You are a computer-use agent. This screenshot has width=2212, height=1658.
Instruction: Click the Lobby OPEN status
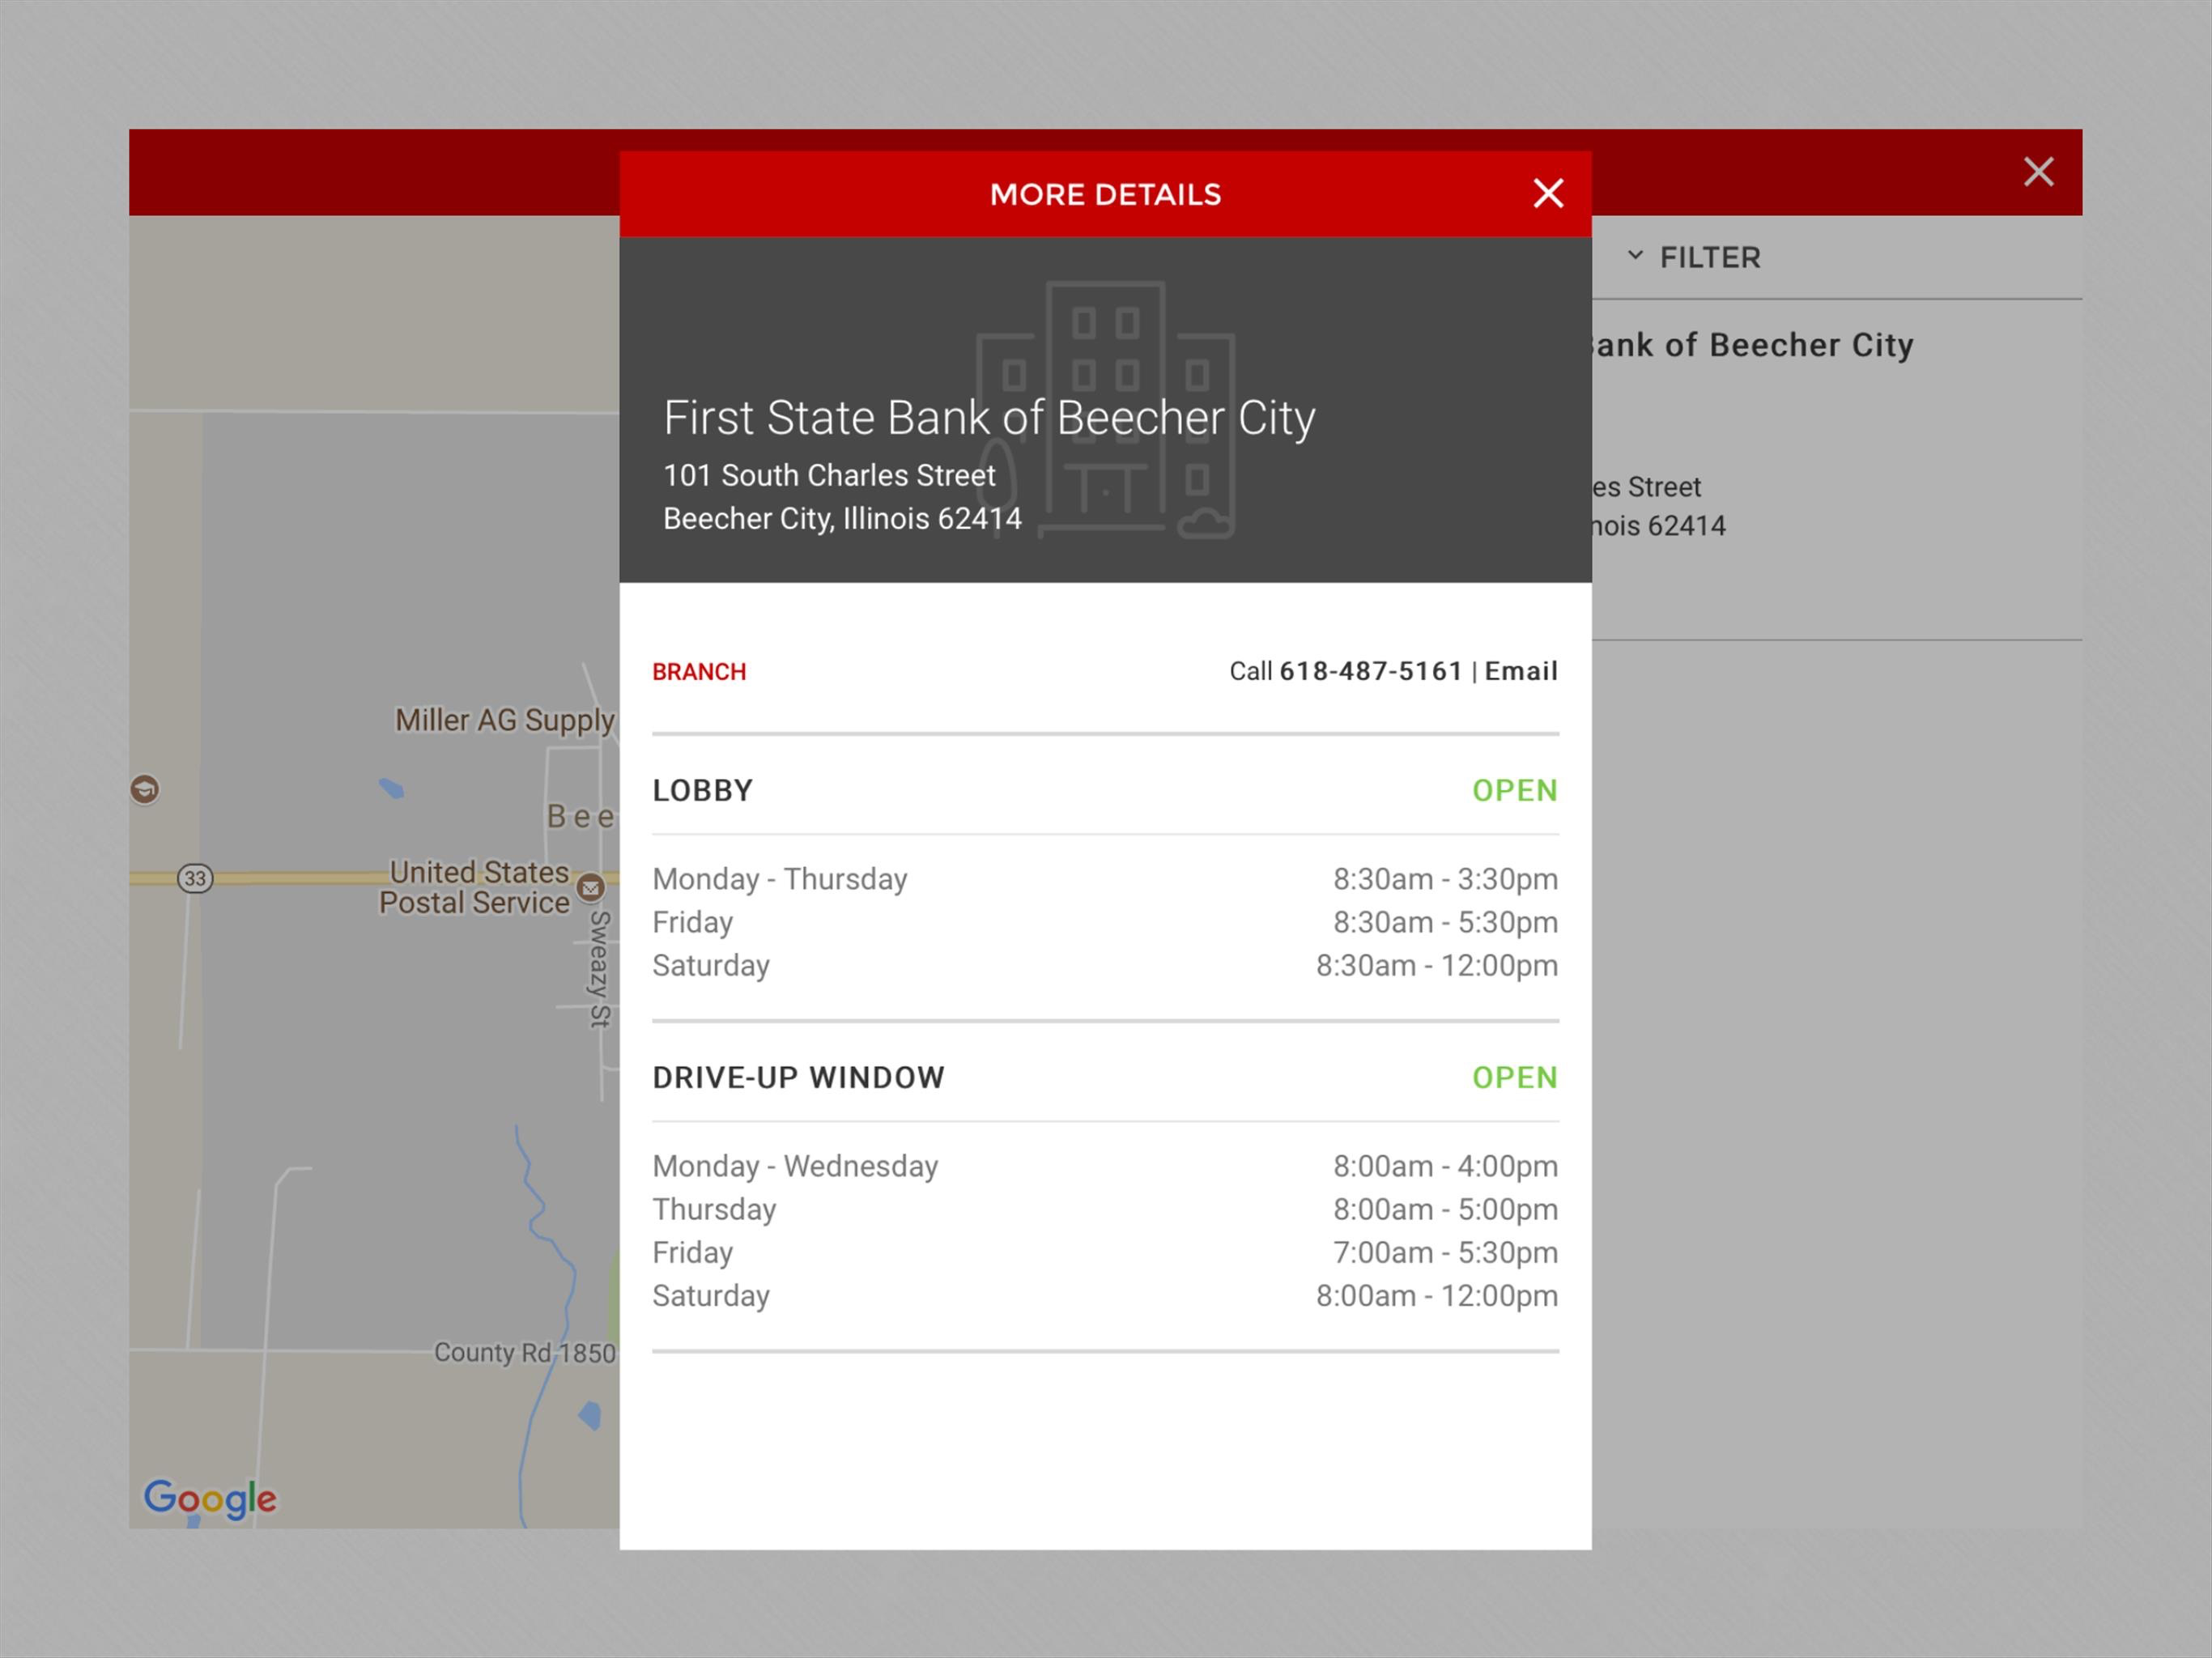(x=1515, y=791)
